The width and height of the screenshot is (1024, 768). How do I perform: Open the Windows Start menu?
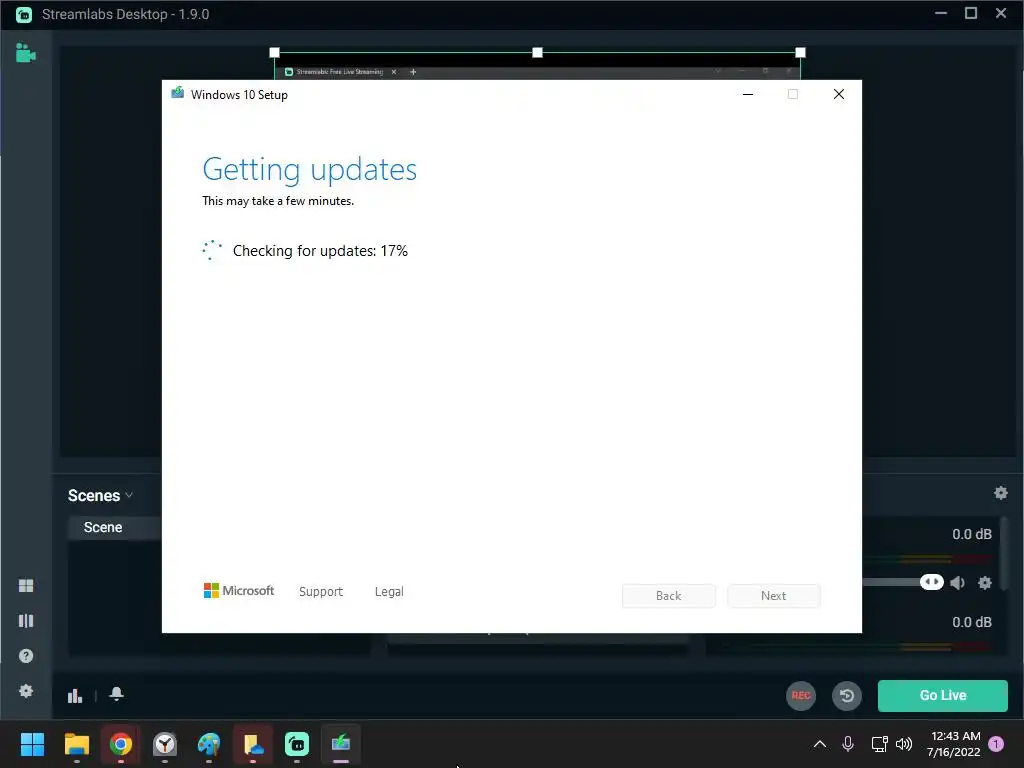tap(32, 744)
